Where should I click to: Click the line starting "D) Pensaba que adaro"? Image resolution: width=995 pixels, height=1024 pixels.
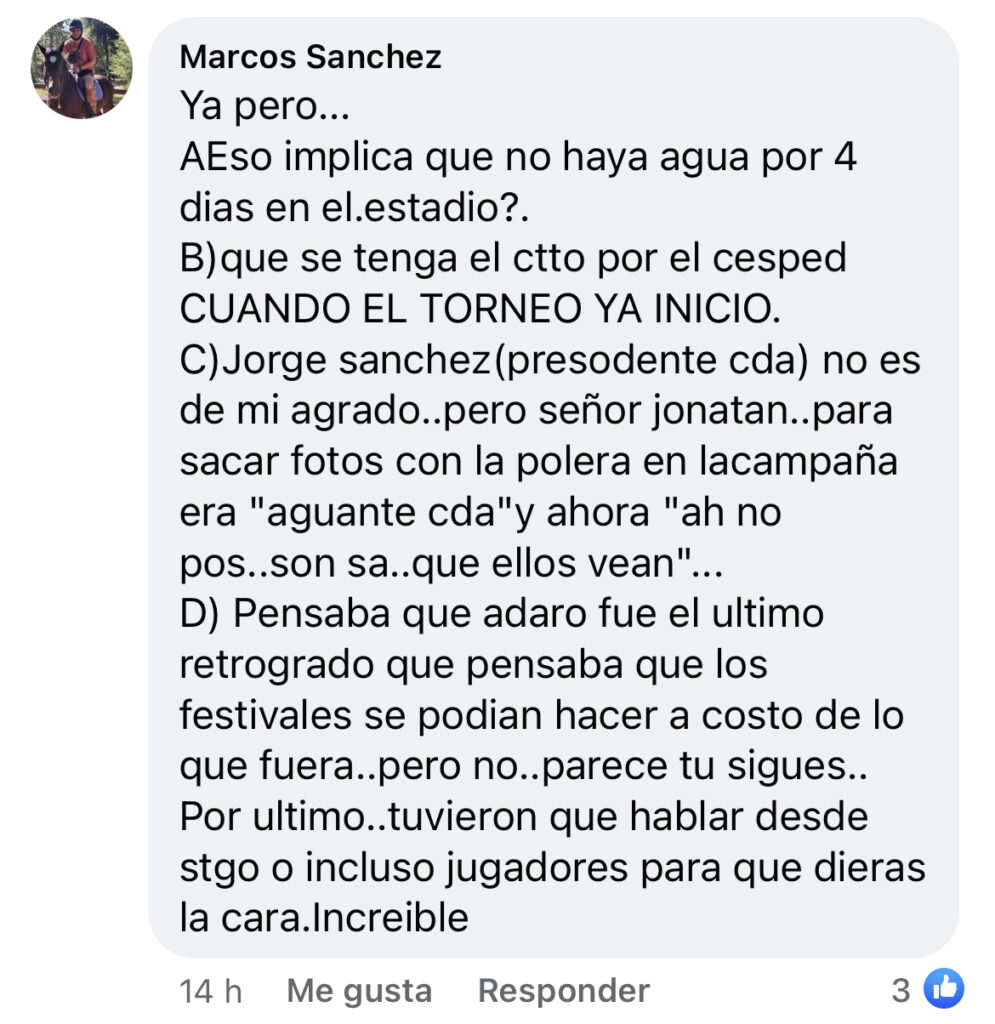point(501,615)
